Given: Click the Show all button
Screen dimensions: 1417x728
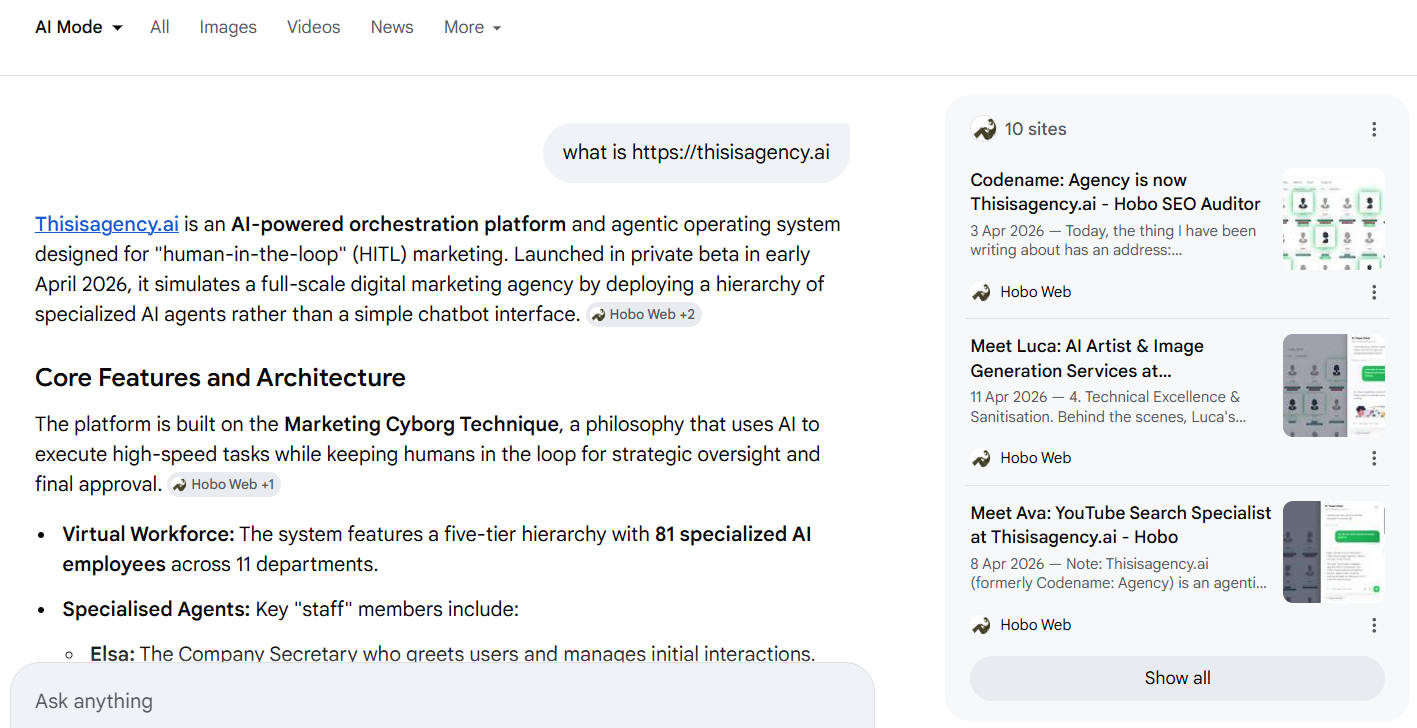Looking at the screenshot, I should 1177,678.
